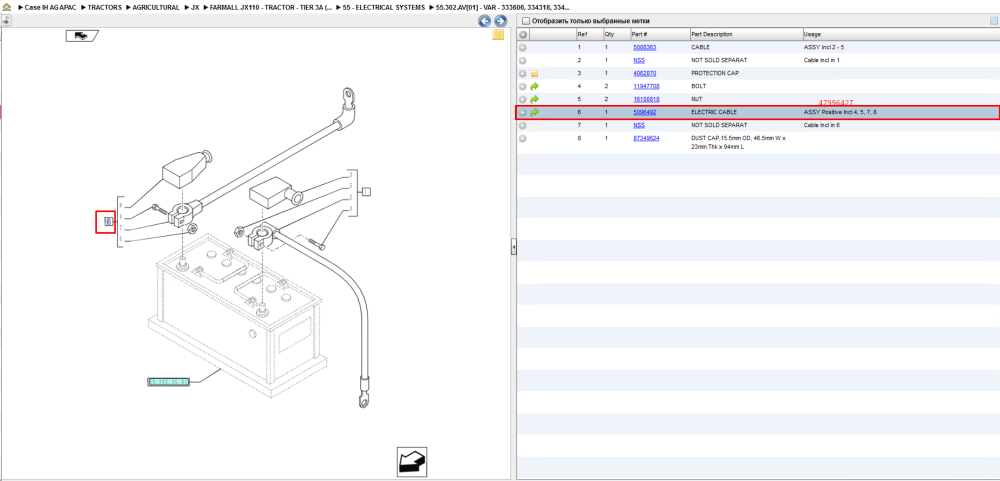Image resolution: width=1000 pixels, height=481 pixels.
Task: Navigate back with the blue left arrow
Action: [x=485, y=21]
